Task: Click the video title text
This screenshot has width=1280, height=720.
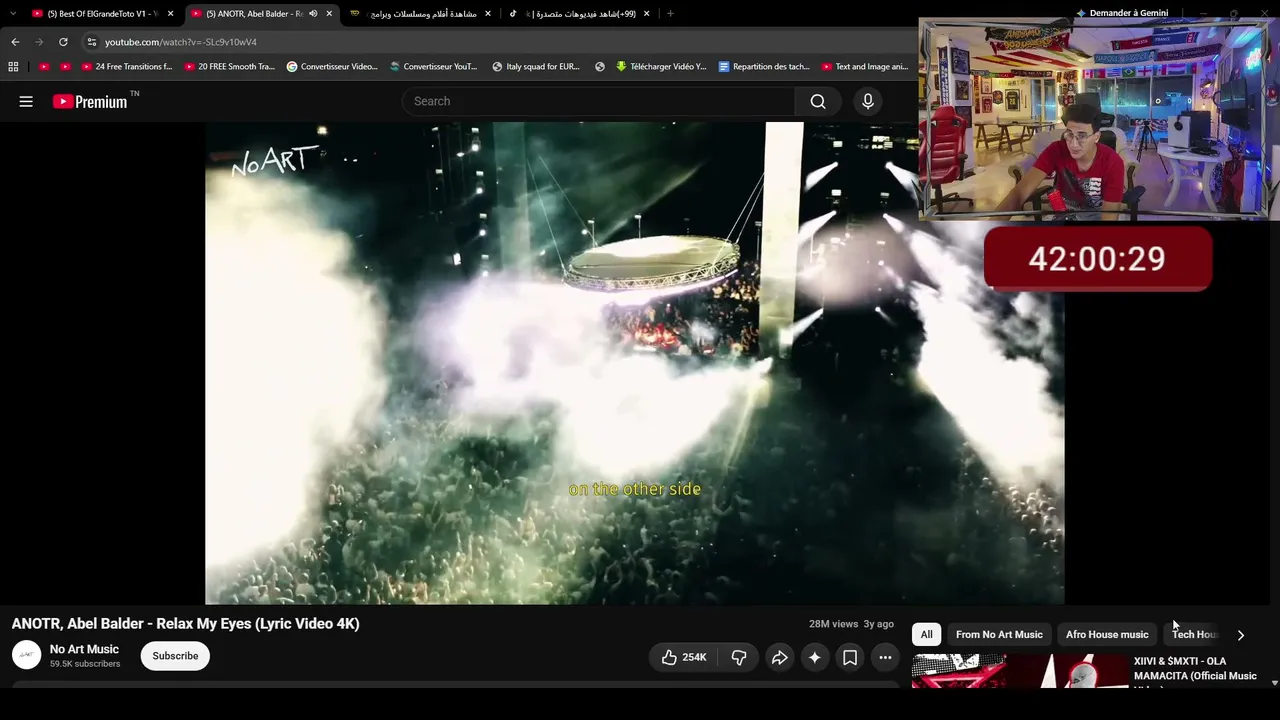Action: tap(185, 624)
